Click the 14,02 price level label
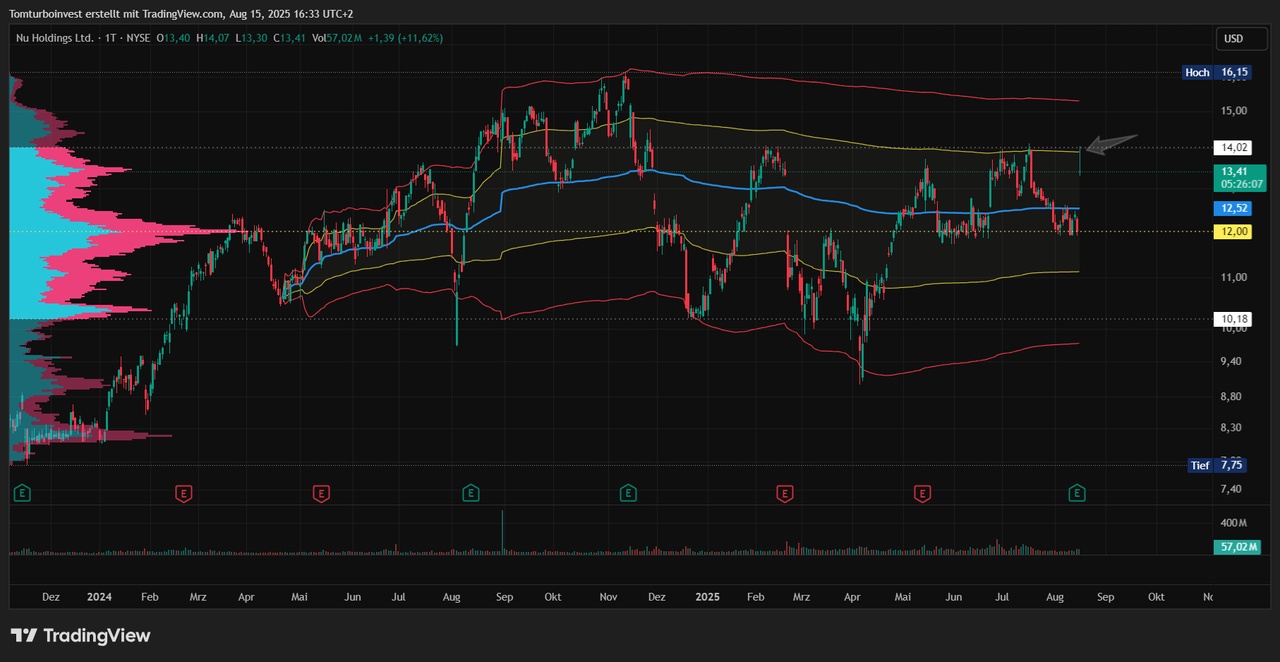Image resolution: width=1280 pixels, height=662 pixels. tap(1233, 148)
